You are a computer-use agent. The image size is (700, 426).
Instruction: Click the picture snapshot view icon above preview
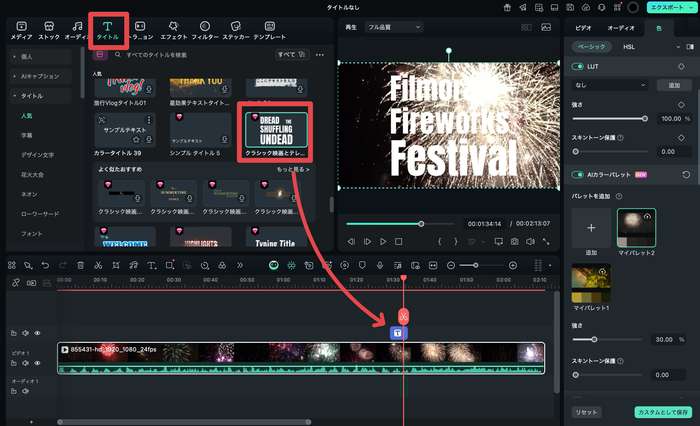pos(546,27)
